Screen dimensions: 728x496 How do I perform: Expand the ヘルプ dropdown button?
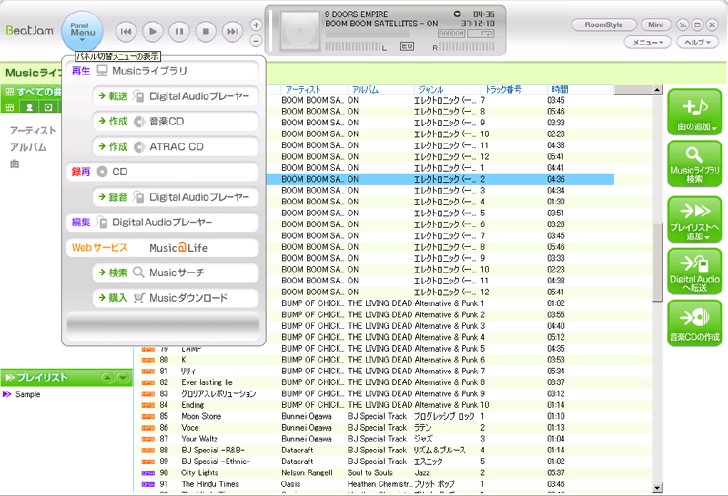(697, 42)
